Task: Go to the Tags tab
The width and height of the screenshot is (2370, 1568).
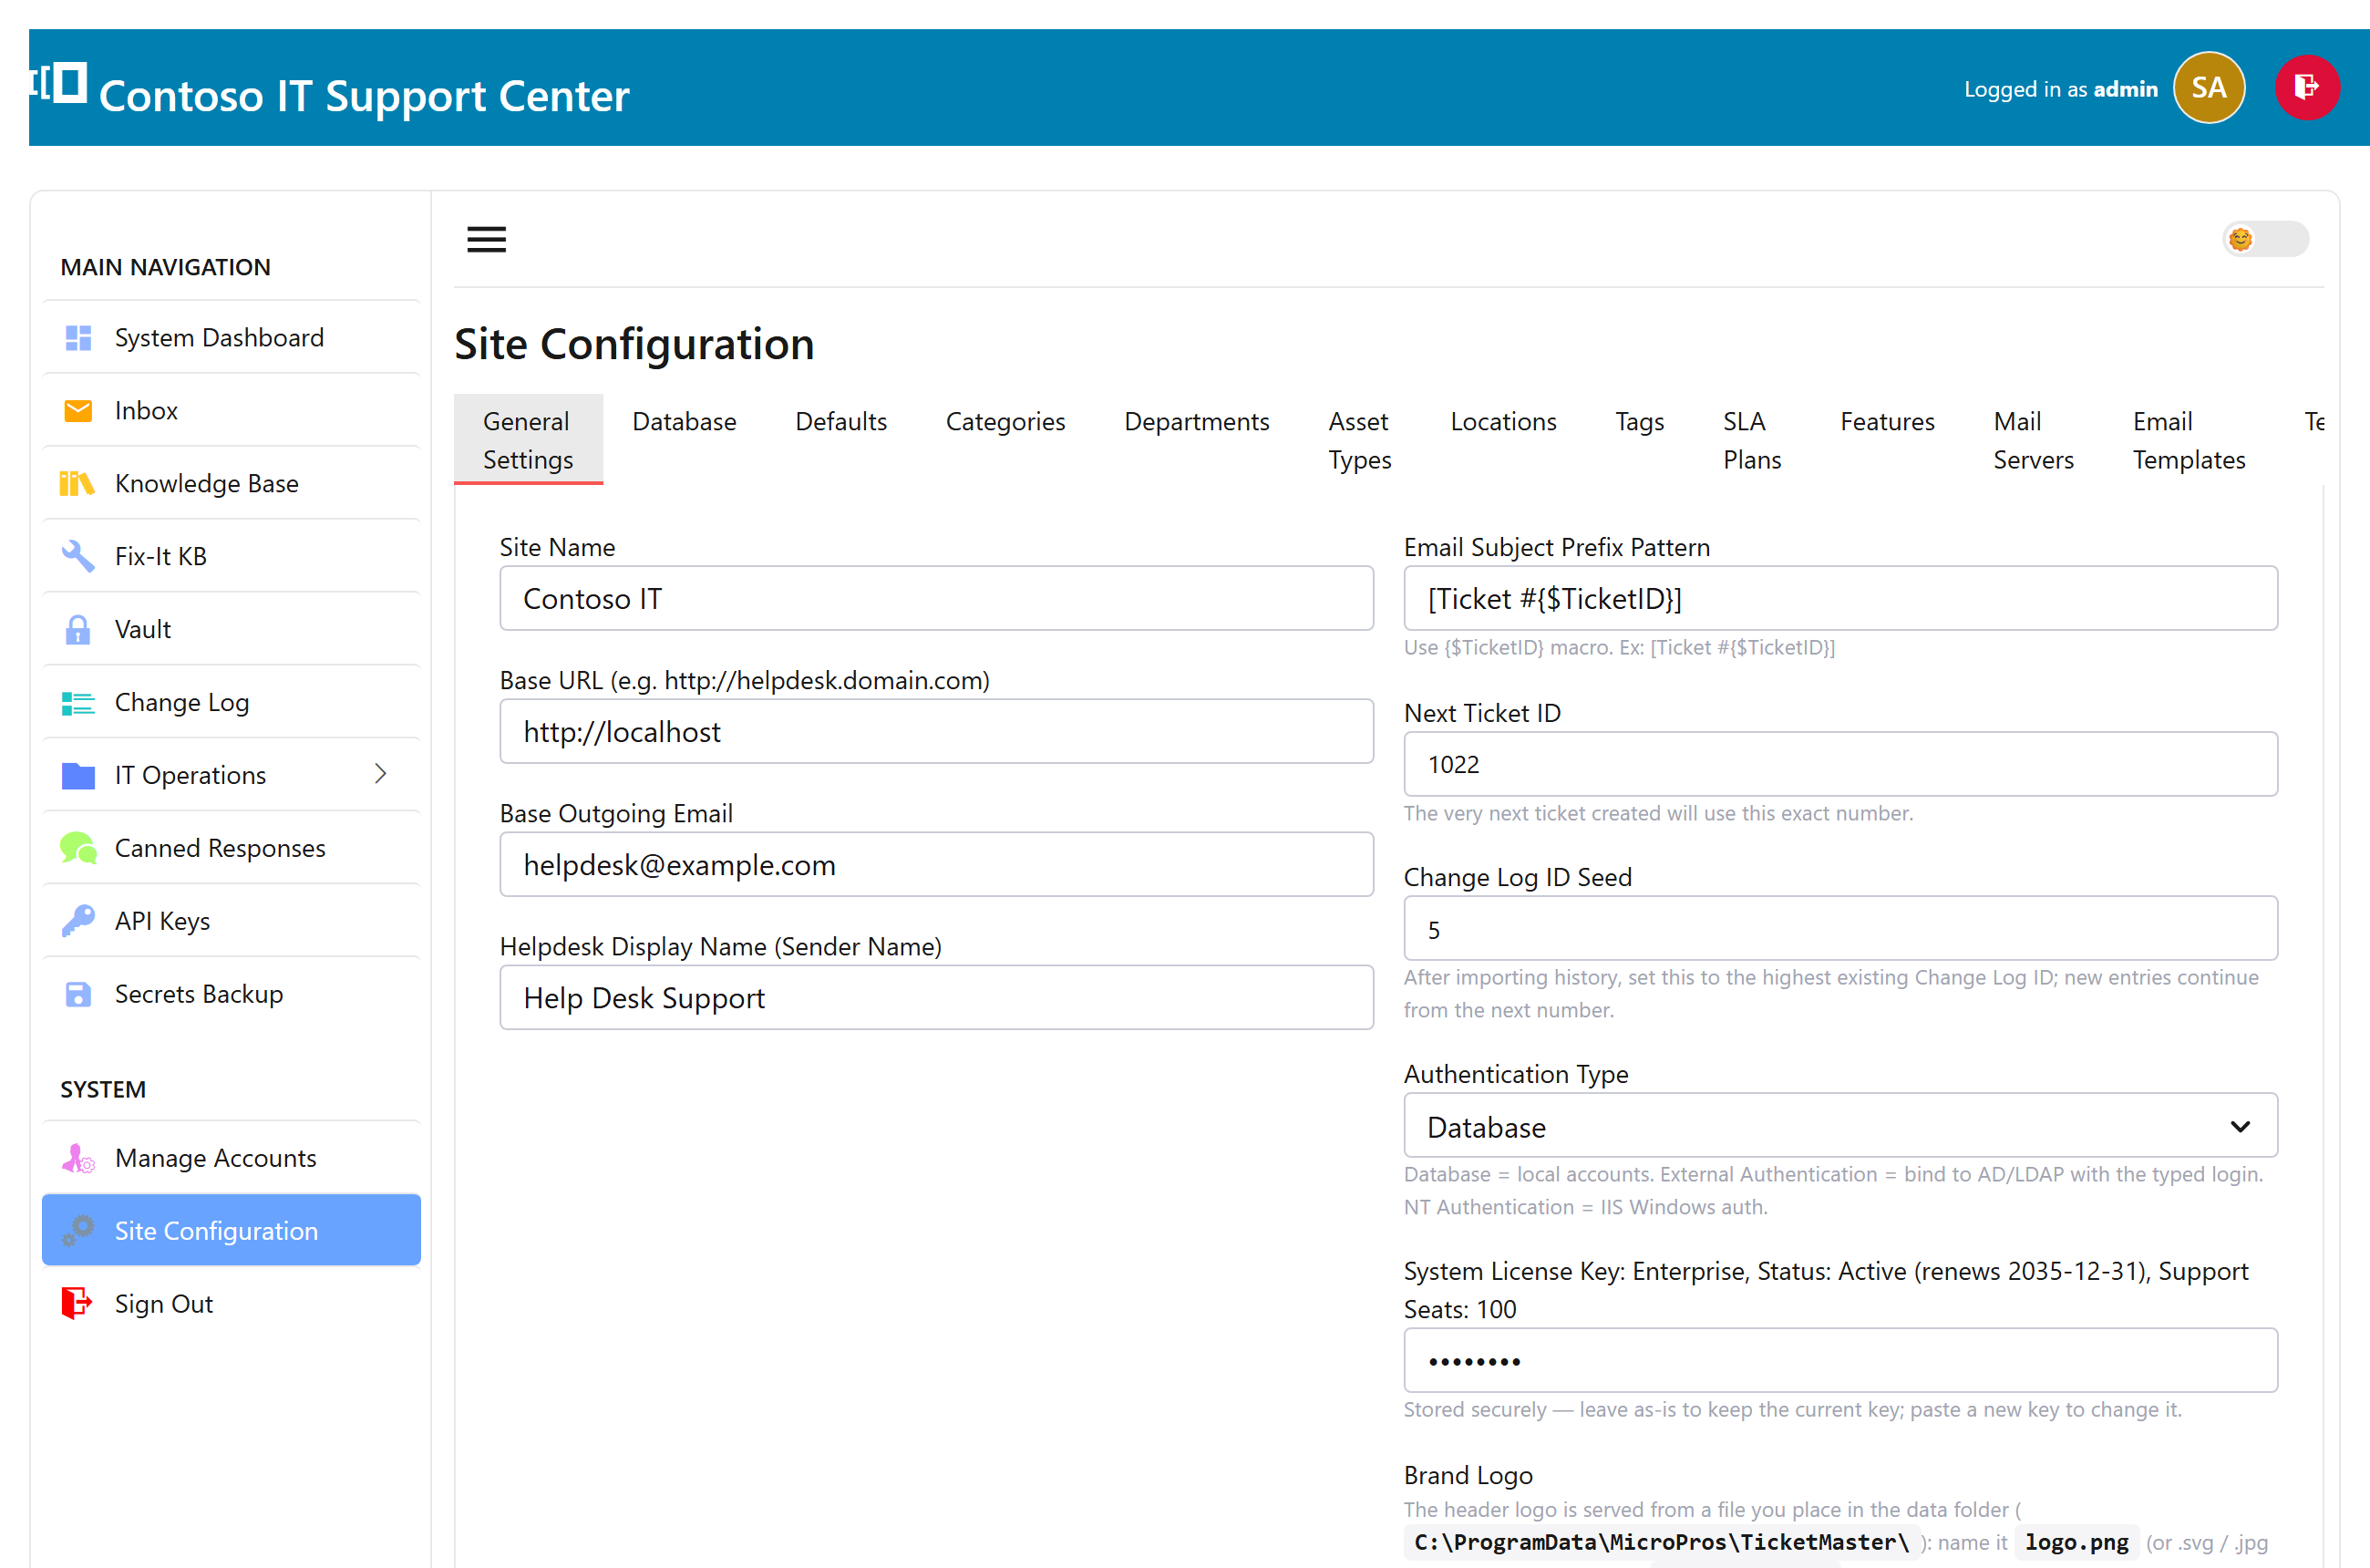Action: coord(1639,422)
